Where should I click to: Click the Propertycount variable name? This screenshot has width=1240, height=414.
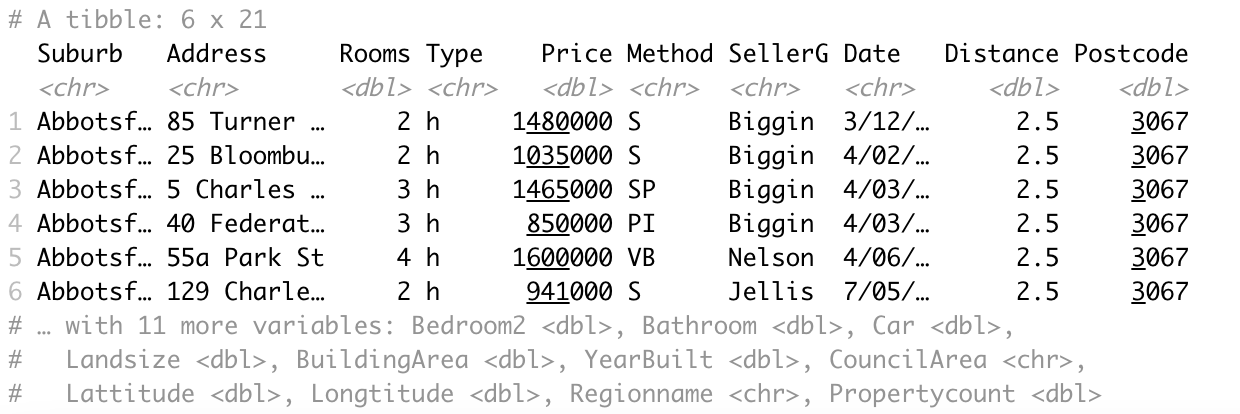pos(921,394)
